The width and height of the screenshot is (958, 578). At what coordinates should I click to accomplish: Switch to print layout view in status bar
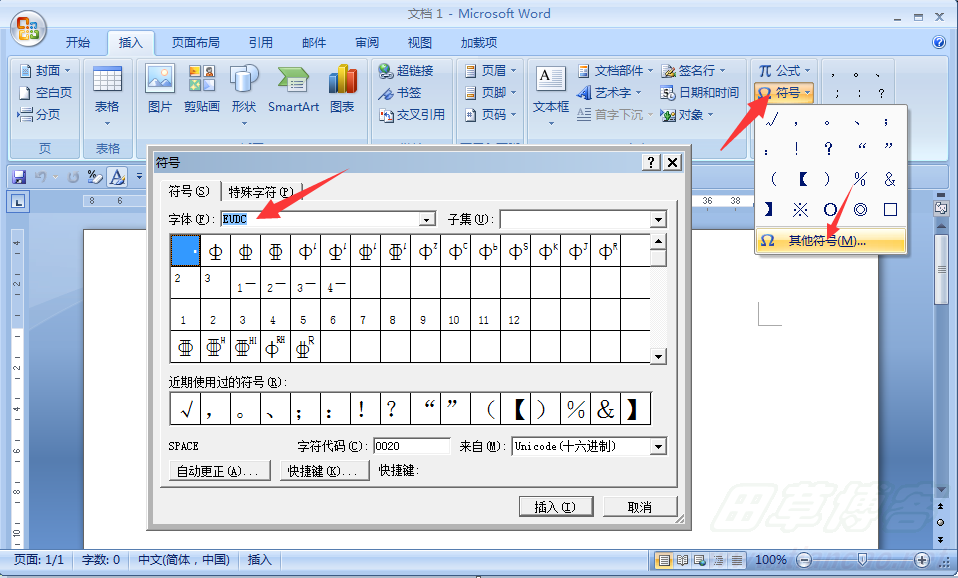click(664, 560)
